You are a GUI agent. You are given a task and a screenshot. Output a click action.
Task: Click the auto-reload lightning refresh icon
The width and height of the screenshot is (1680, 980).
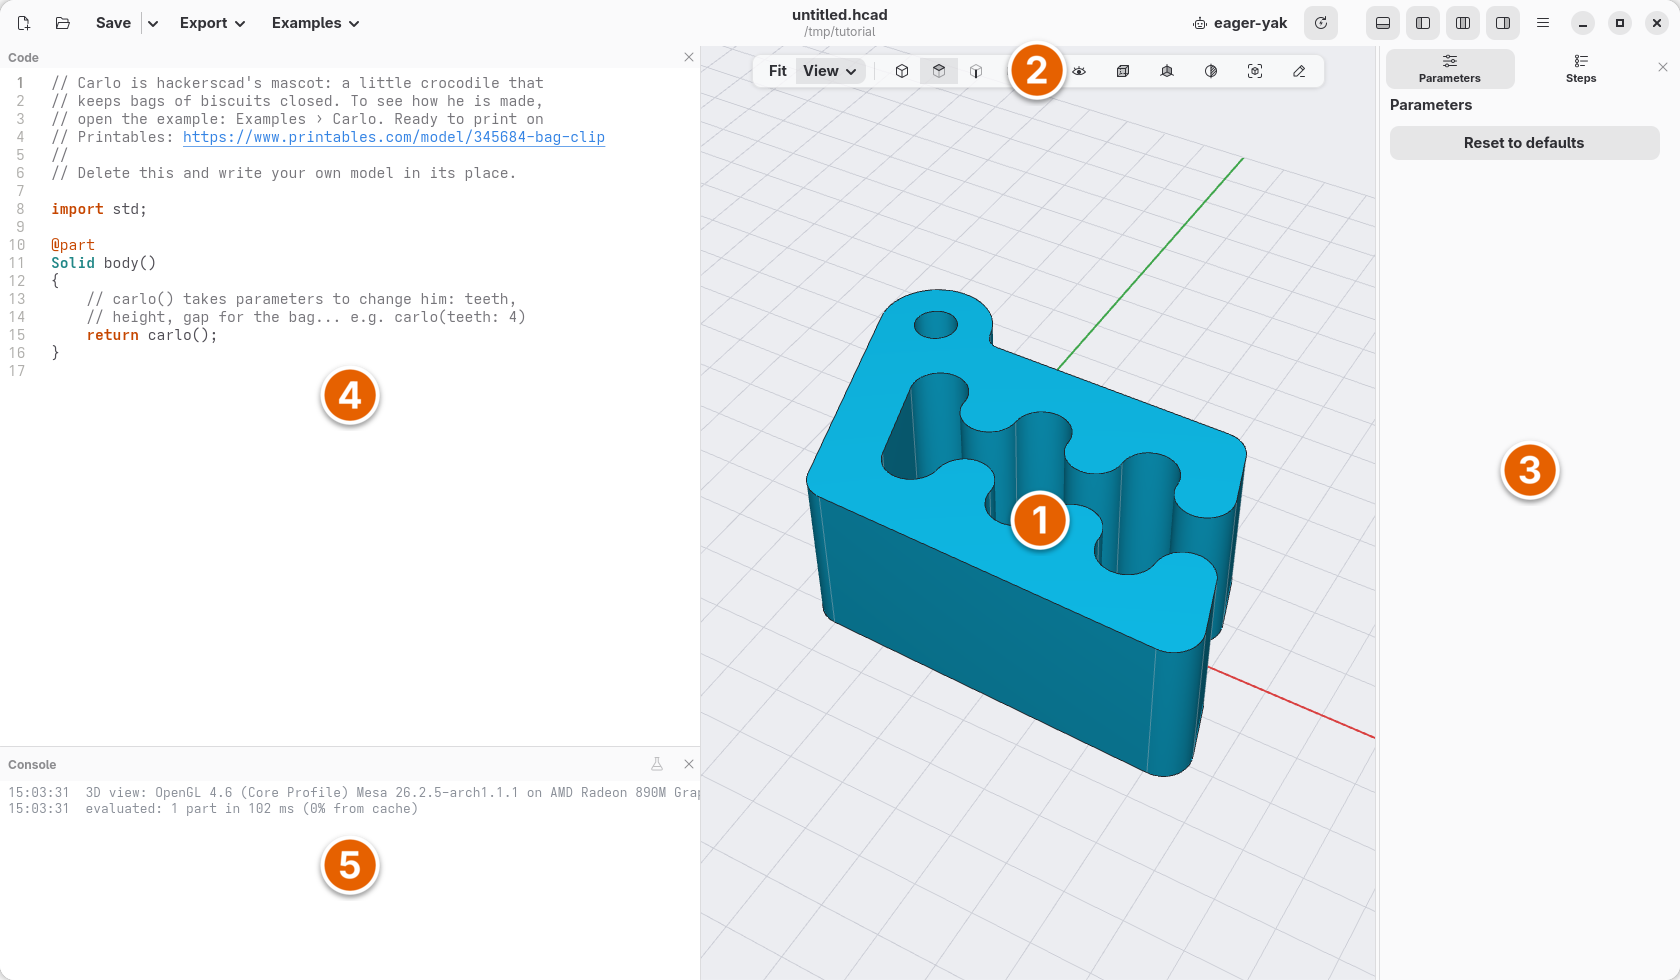click(x=1321, y=23)
